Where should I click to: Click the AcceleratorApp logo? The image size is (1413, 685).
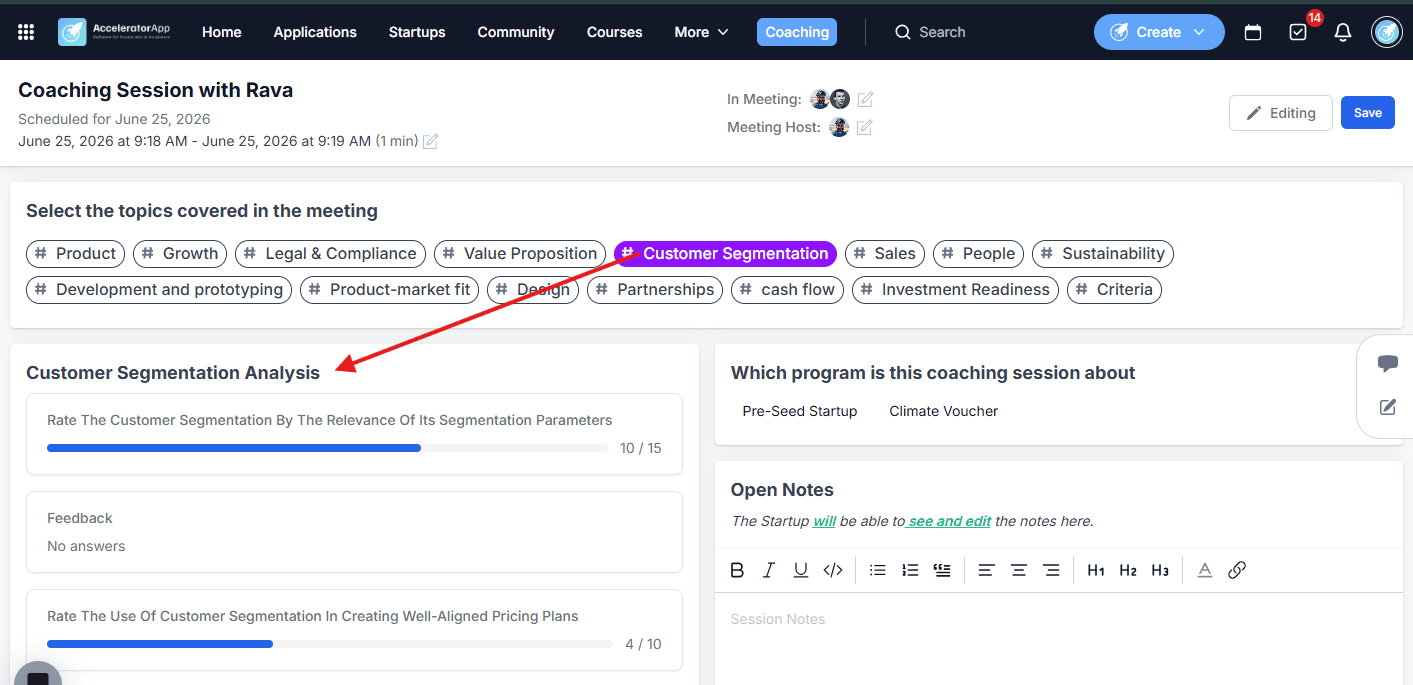[115, 32]
